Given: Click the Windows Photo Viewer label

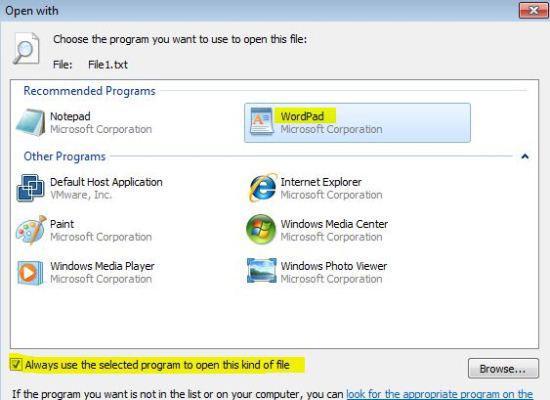Looking at the screenshot, I should 334,266.
